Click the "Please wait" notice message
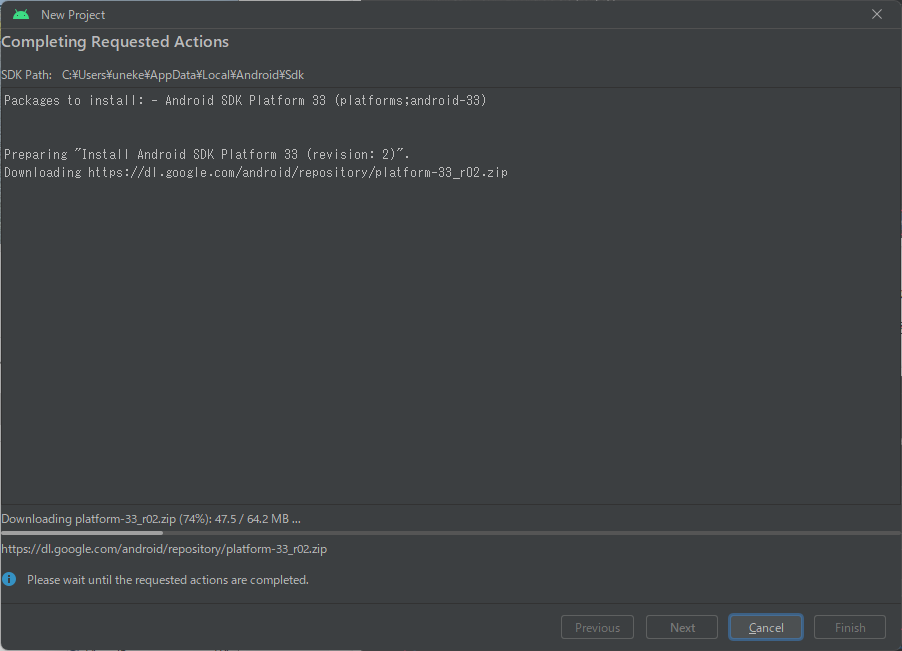 click(x=168, y=579)
